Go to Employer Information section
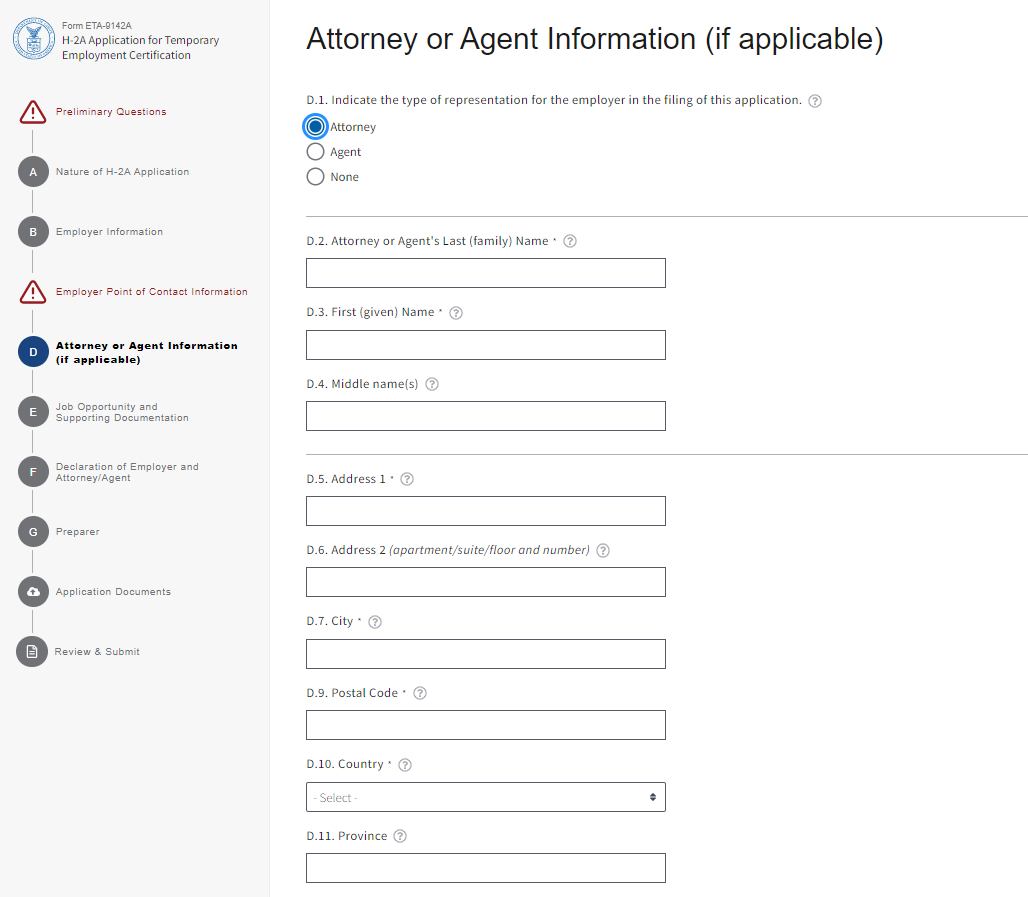Screen dimensions: 1028x897 pos(109,232)
